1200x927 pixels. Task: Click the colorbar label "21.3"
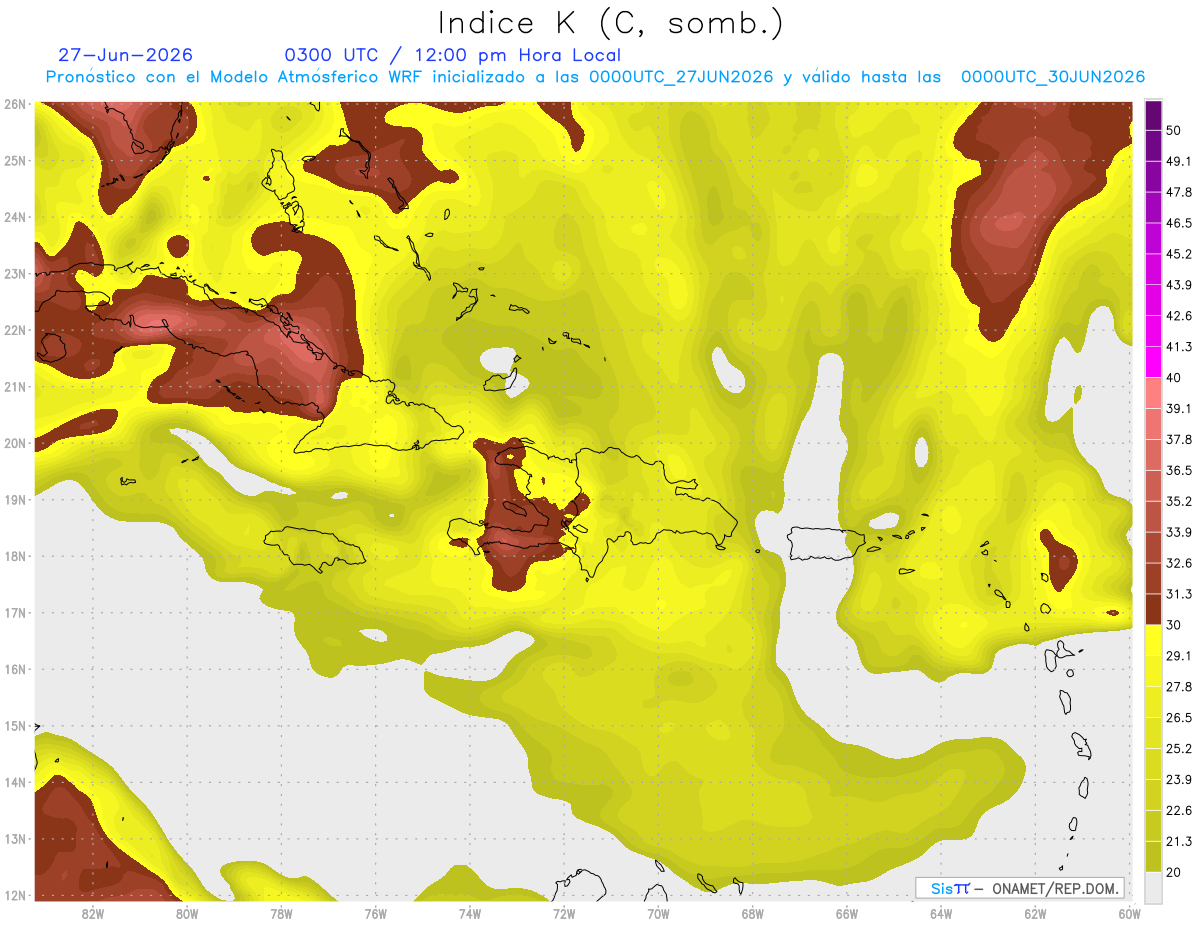pos(1179,842)
